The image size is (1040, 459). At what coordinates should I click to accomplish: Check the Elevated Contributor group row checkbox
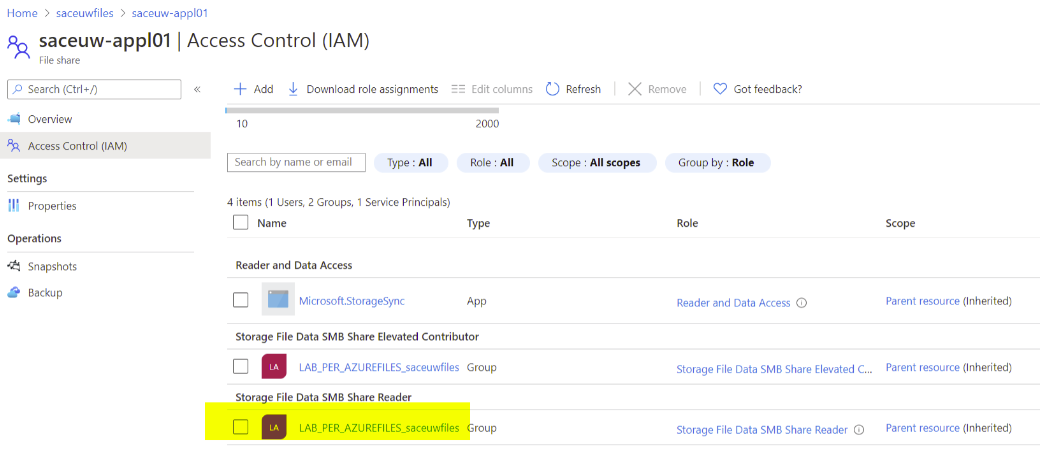tap(241, 367)
